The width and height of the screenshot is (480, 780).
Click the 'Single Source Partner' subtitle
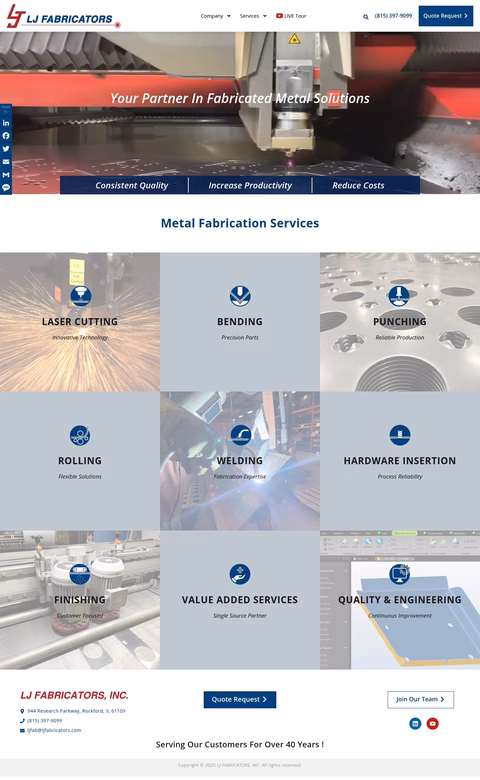click(x=240, y=615)
